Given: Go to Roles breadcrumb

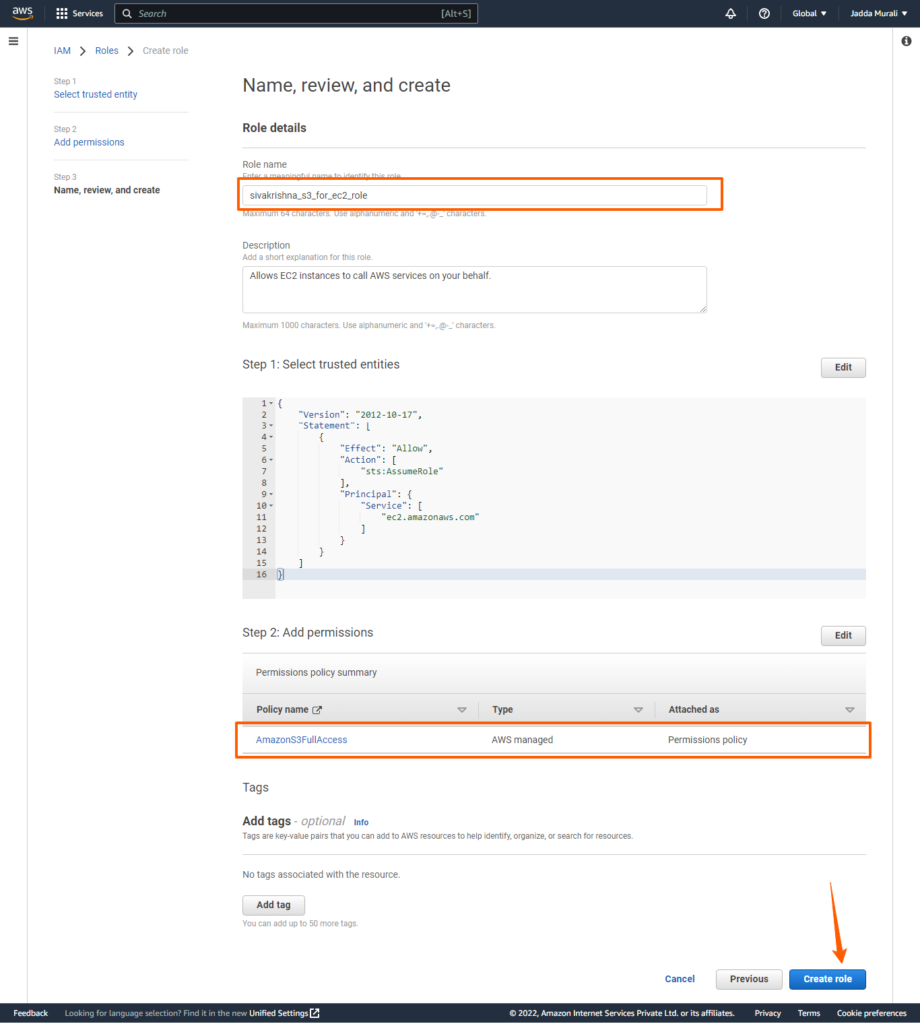Looking at the screenshot, I should click(x=106, y=51).
